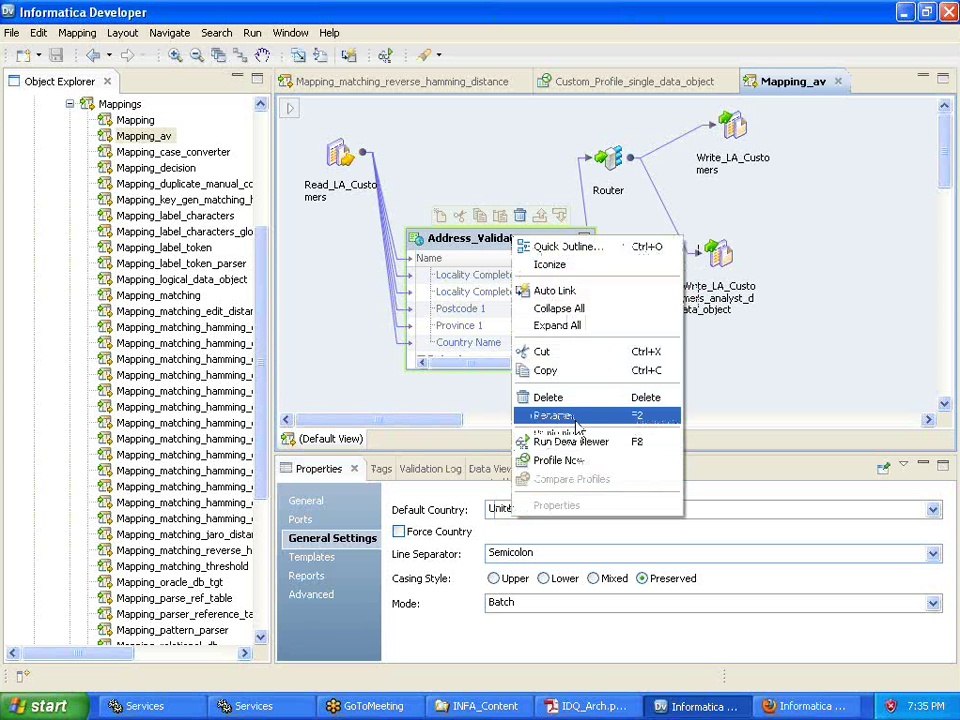The width and height of the screenshot is (960, 720).
Task: Click the Write_LA_Customers target icon
Action: (732, 125)
